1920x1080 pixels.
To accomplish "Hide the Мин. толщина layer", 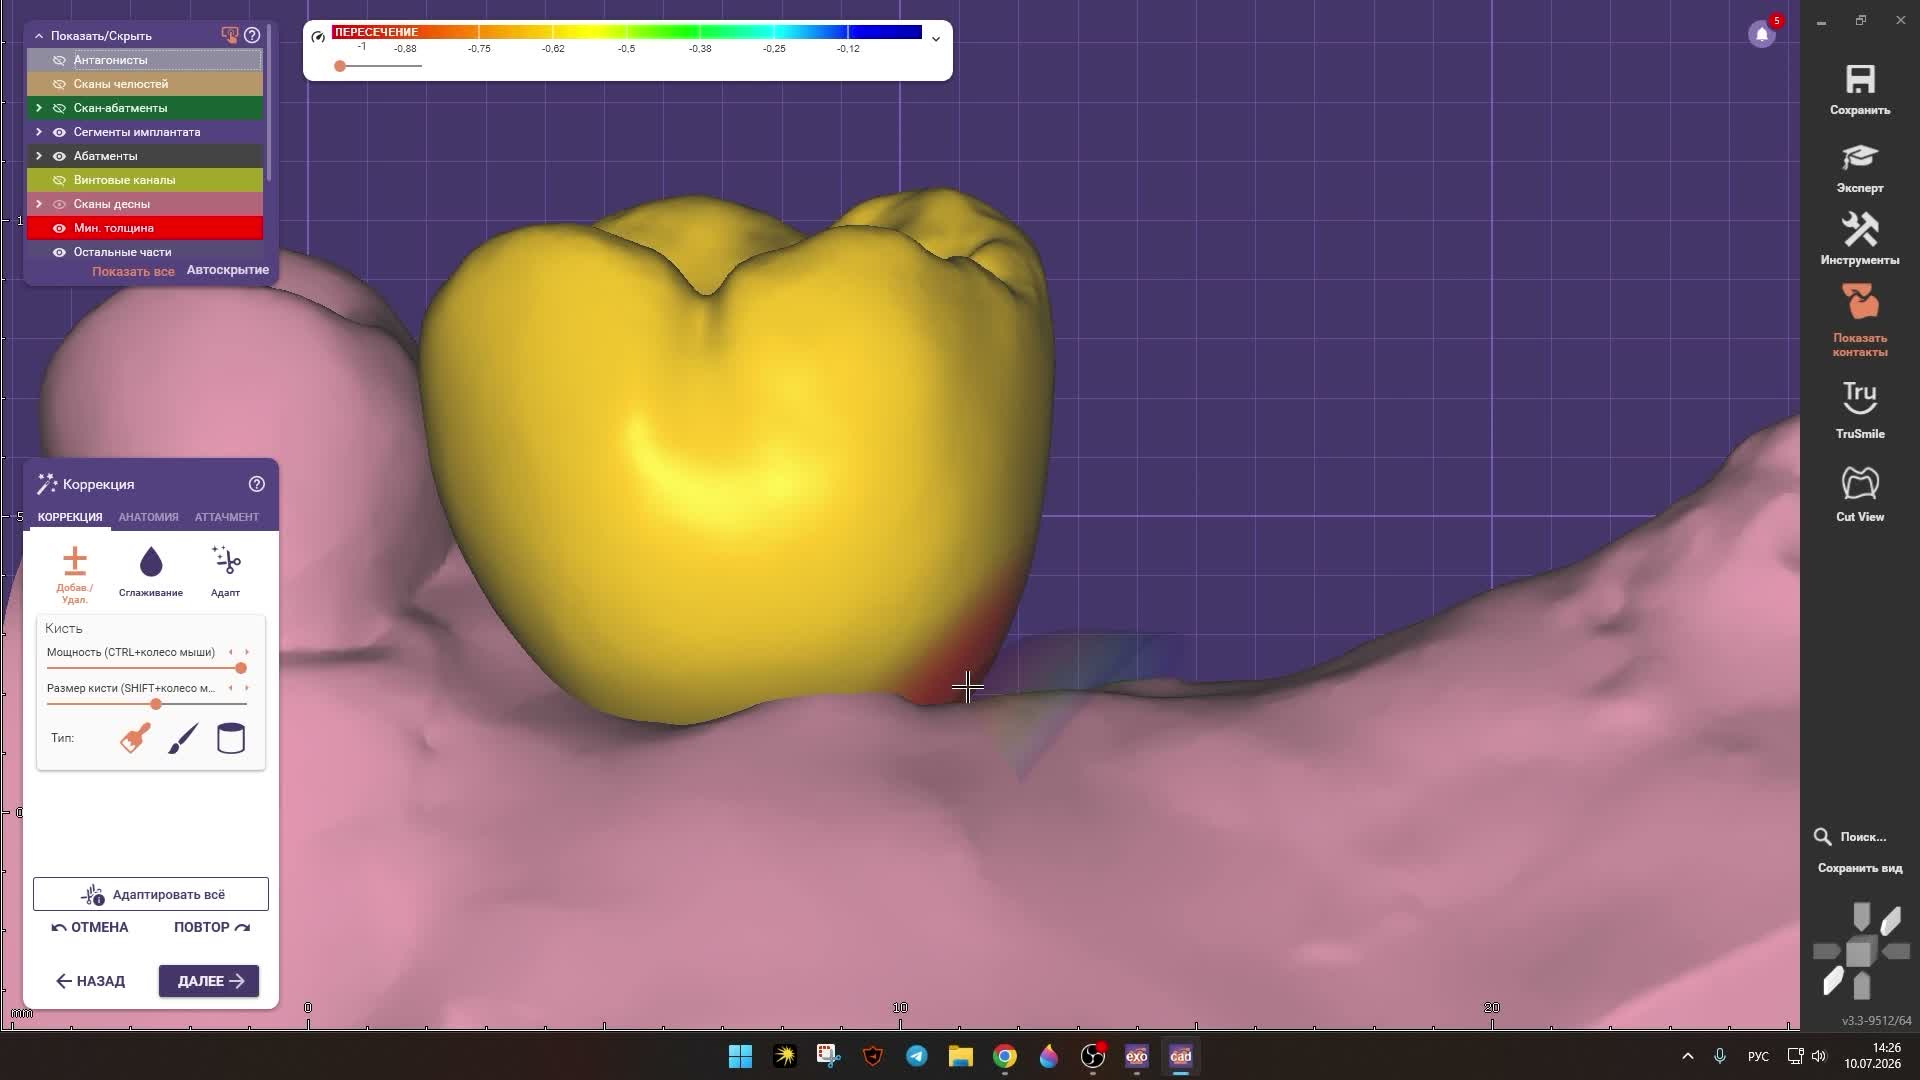I will 59,228.
